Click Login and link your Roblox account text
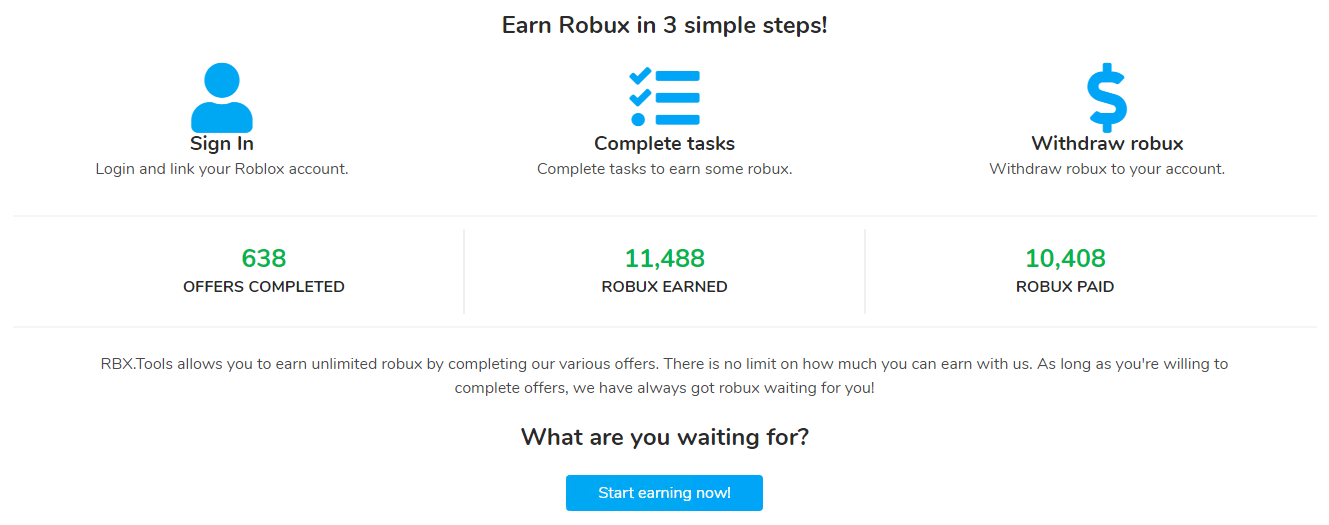Image resolution: width=1329 pixels, height=525 pixels. (222, 169)
